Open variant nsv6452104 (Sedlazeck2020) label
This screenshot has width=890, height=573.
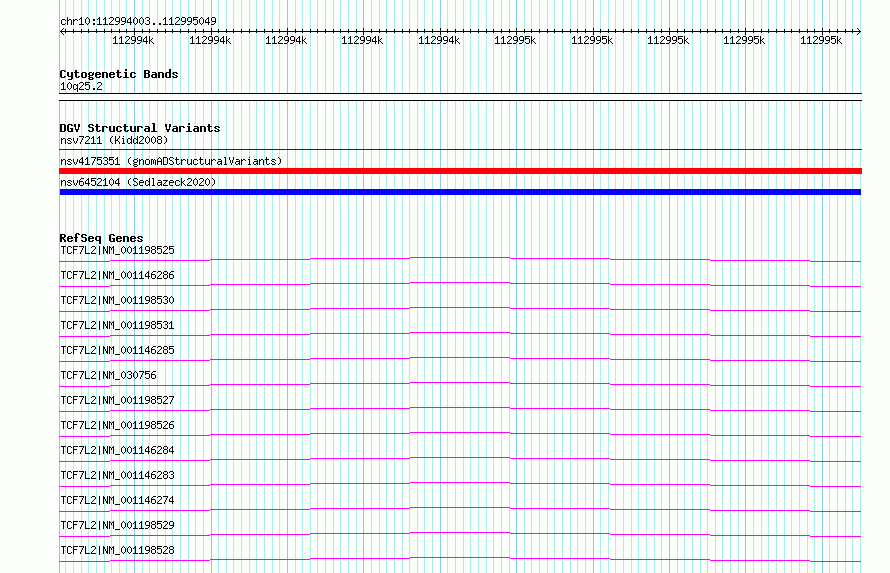pyautogui.click(x=138, y=182)
